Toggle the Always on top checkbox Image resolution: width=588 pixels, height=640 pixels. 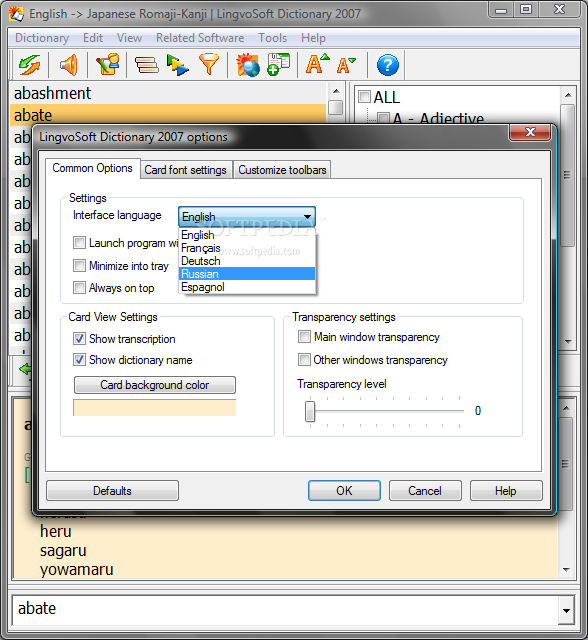pyautogui.click(x=79, y=287)
